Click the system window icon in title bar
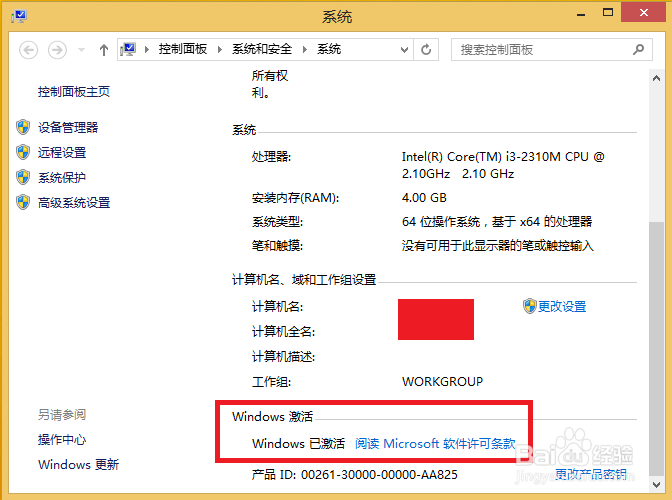This screenshot has width=672, height=500. click(x=19, y=17)
